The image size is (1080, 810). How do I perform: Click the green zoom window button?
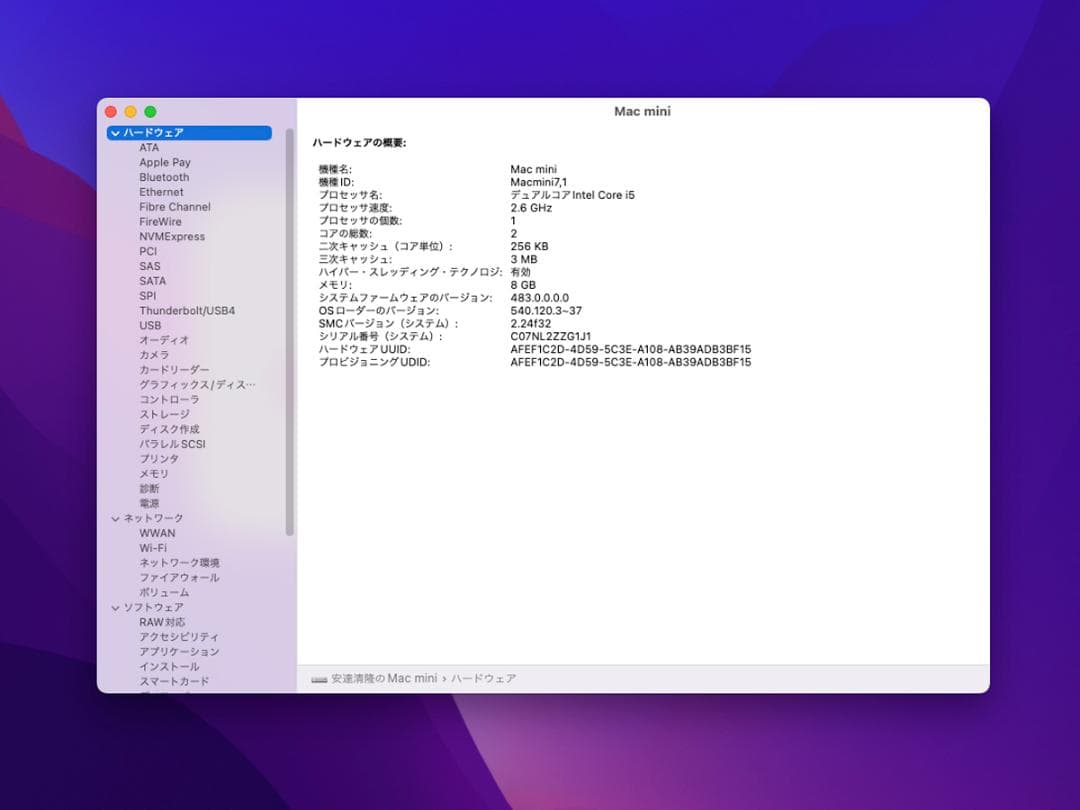(x=150, y=112)
